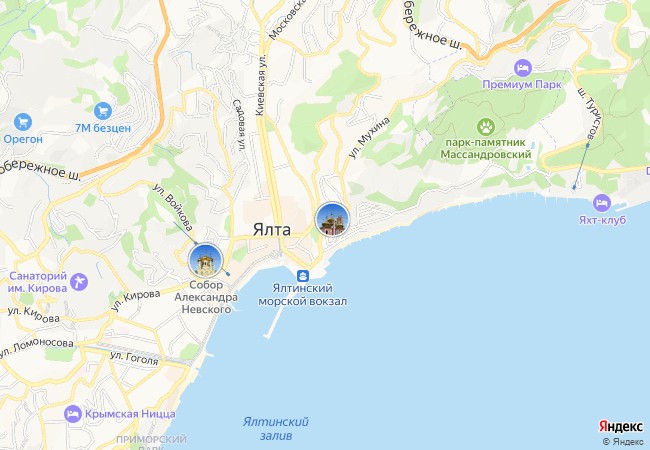Click the Ялта city label
Screen dimensions: 650x450
point(272,230)
